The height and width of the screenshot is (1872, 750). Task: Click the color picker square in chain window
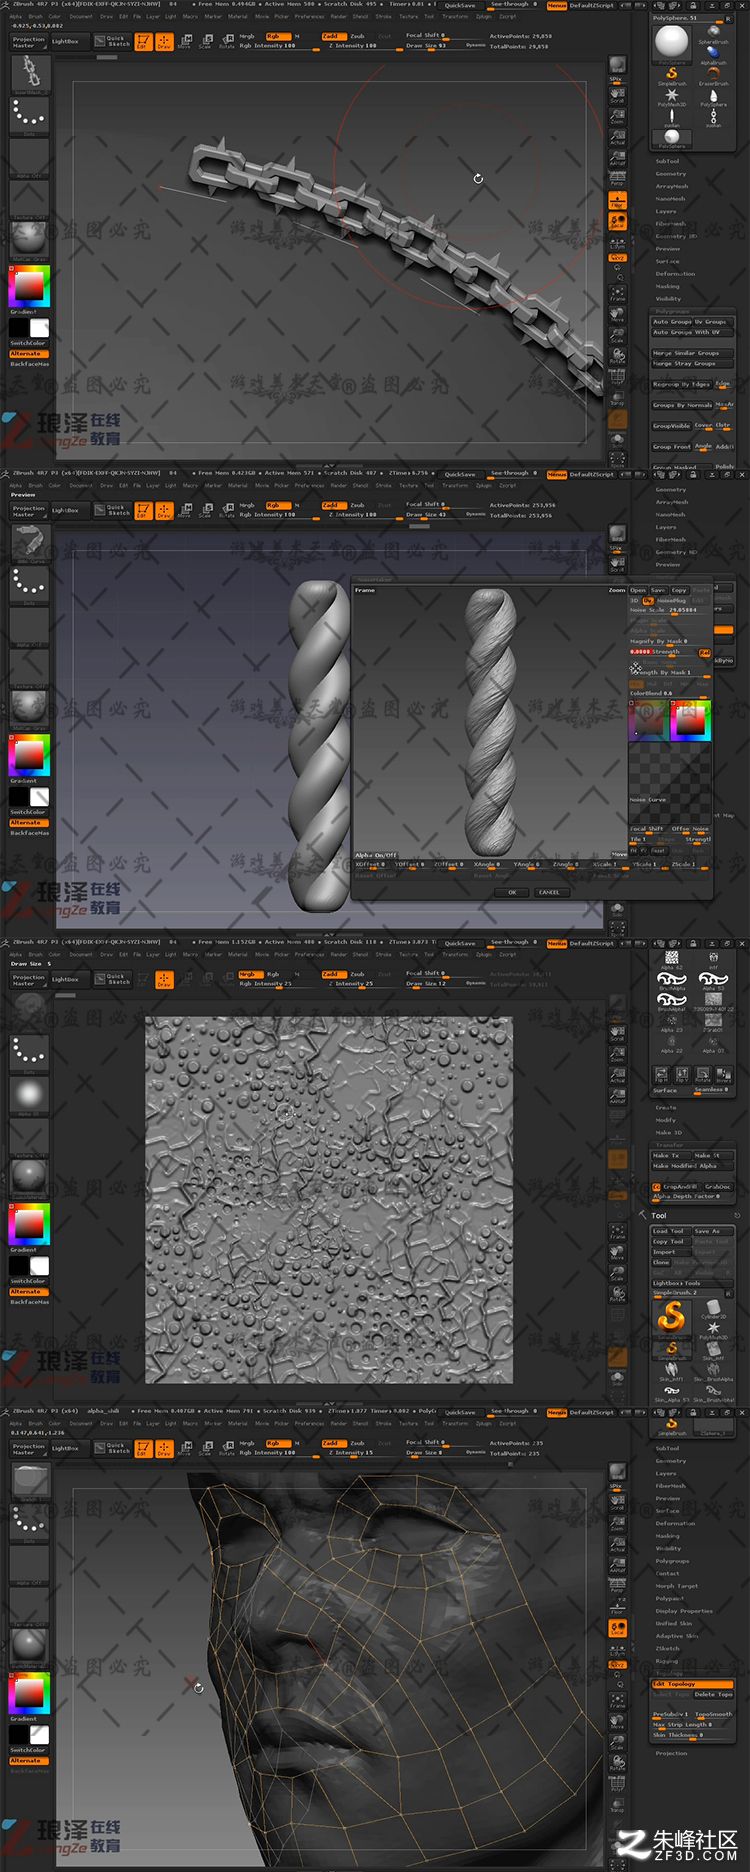click(29, 287)
